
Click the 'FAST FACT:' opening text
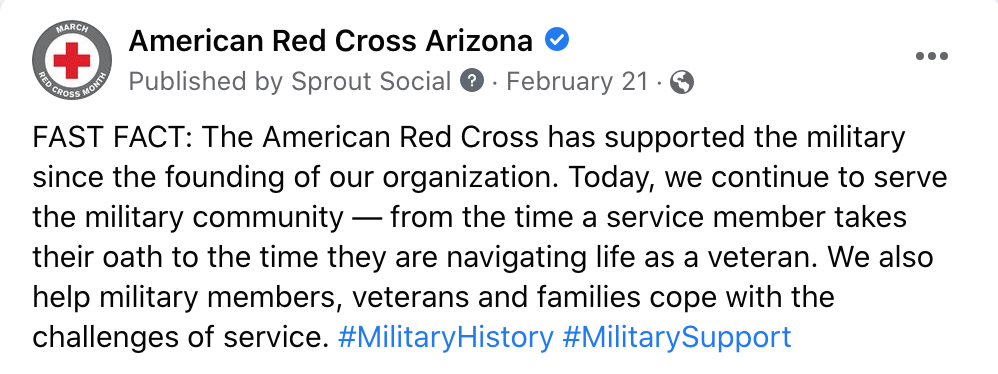(x=111, y=138)
